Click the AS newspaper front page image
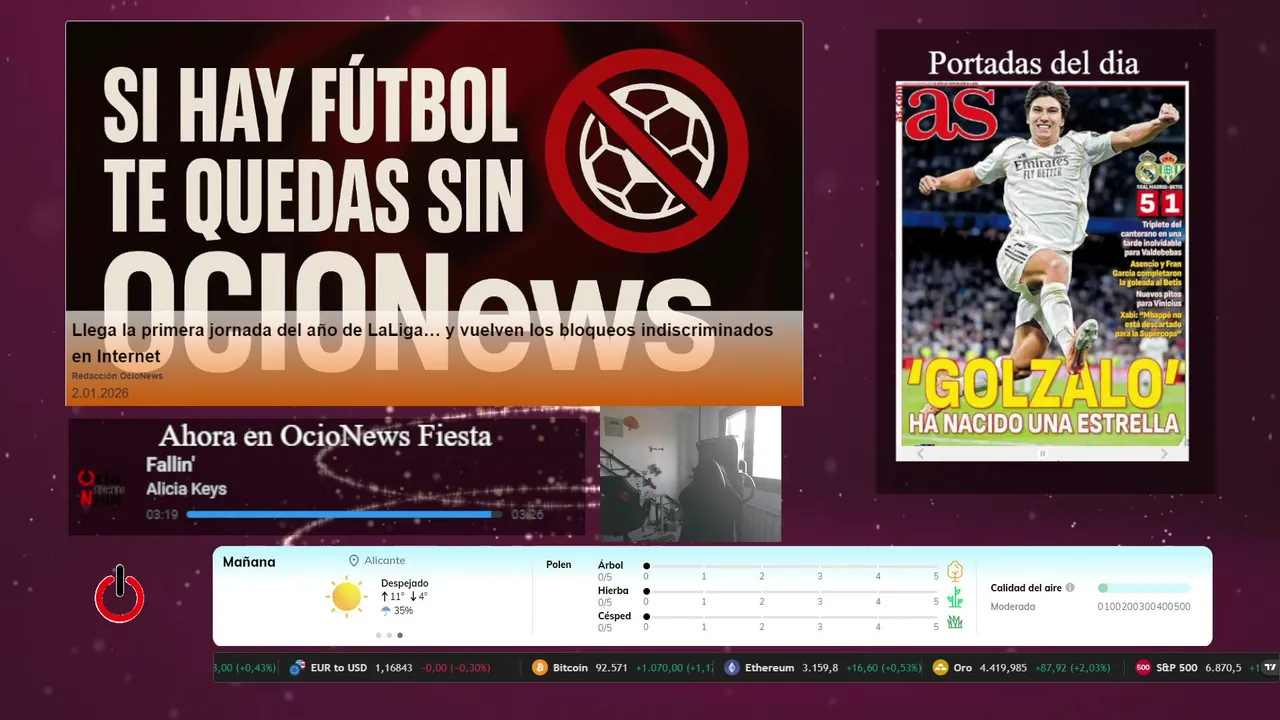The height and width of the screenshot is (720, 1280). pos(1042,263)
